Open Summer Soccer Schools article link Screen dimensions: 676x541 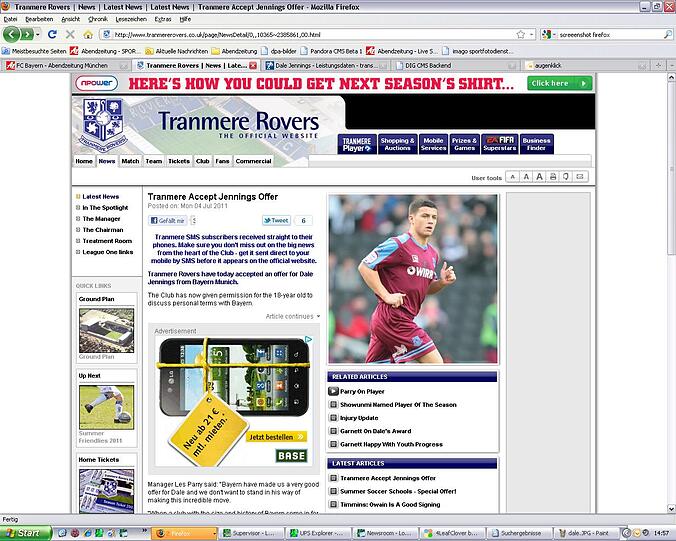(x=398, y=491)
